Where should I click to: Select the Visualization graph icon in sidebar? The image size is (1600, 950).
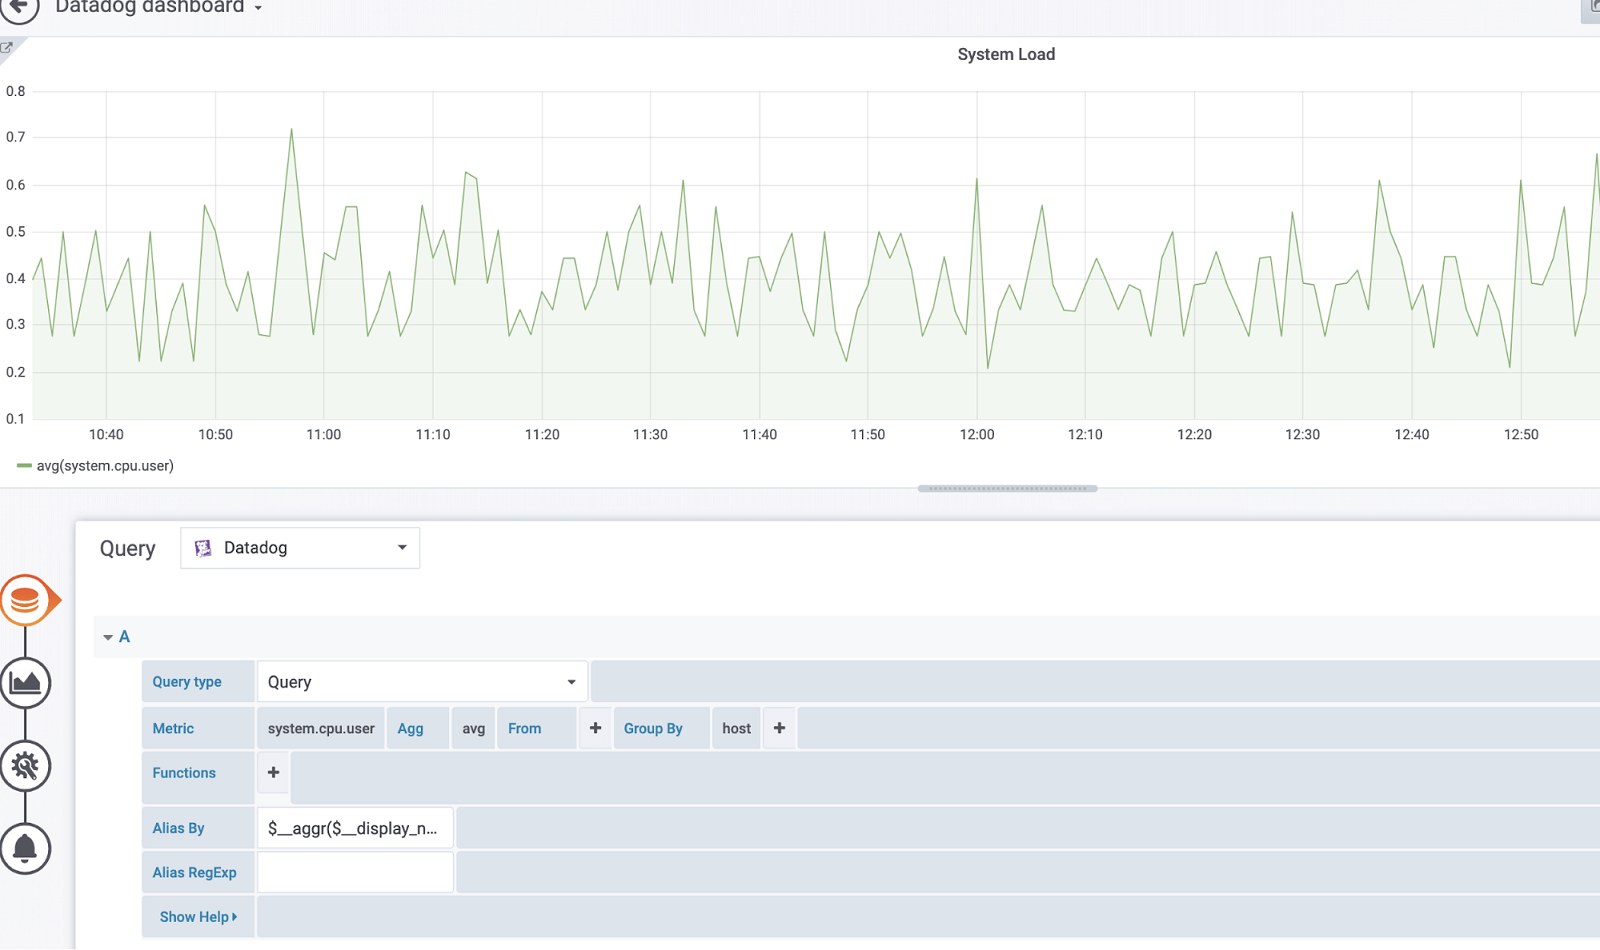(26, 683)
